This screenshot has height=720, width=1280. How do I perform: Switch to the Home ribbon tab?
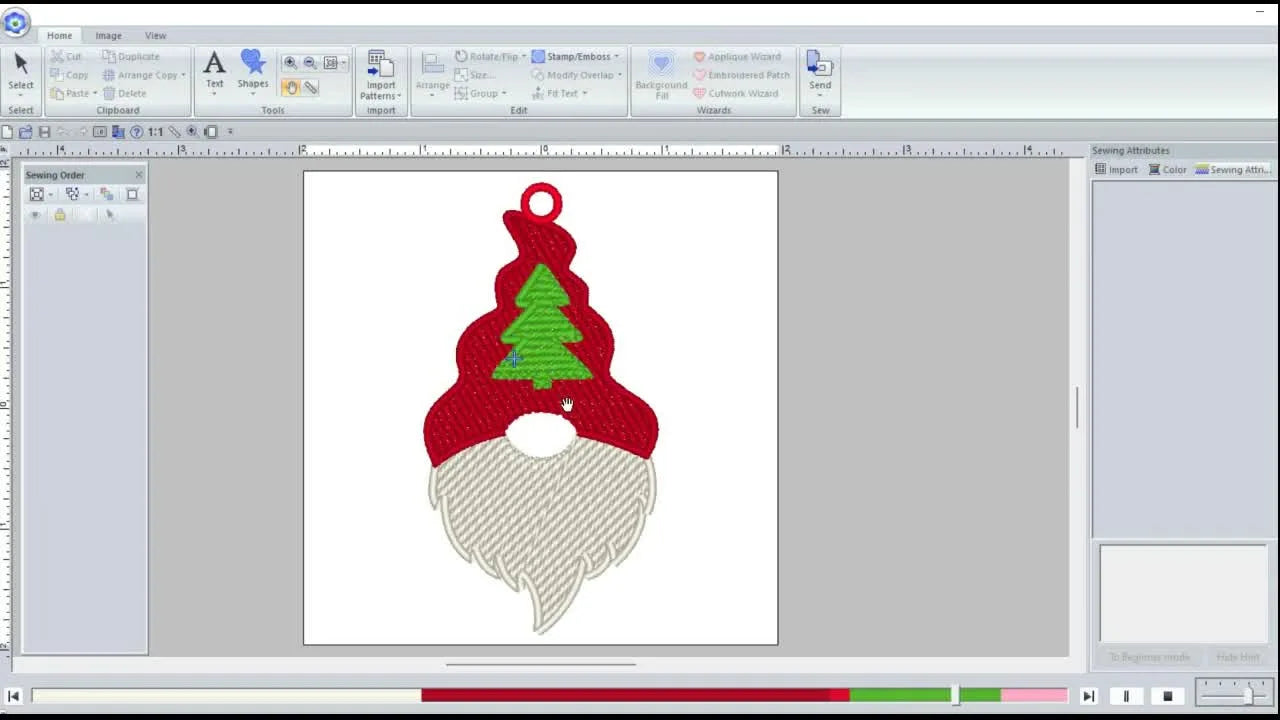point(59,35)
